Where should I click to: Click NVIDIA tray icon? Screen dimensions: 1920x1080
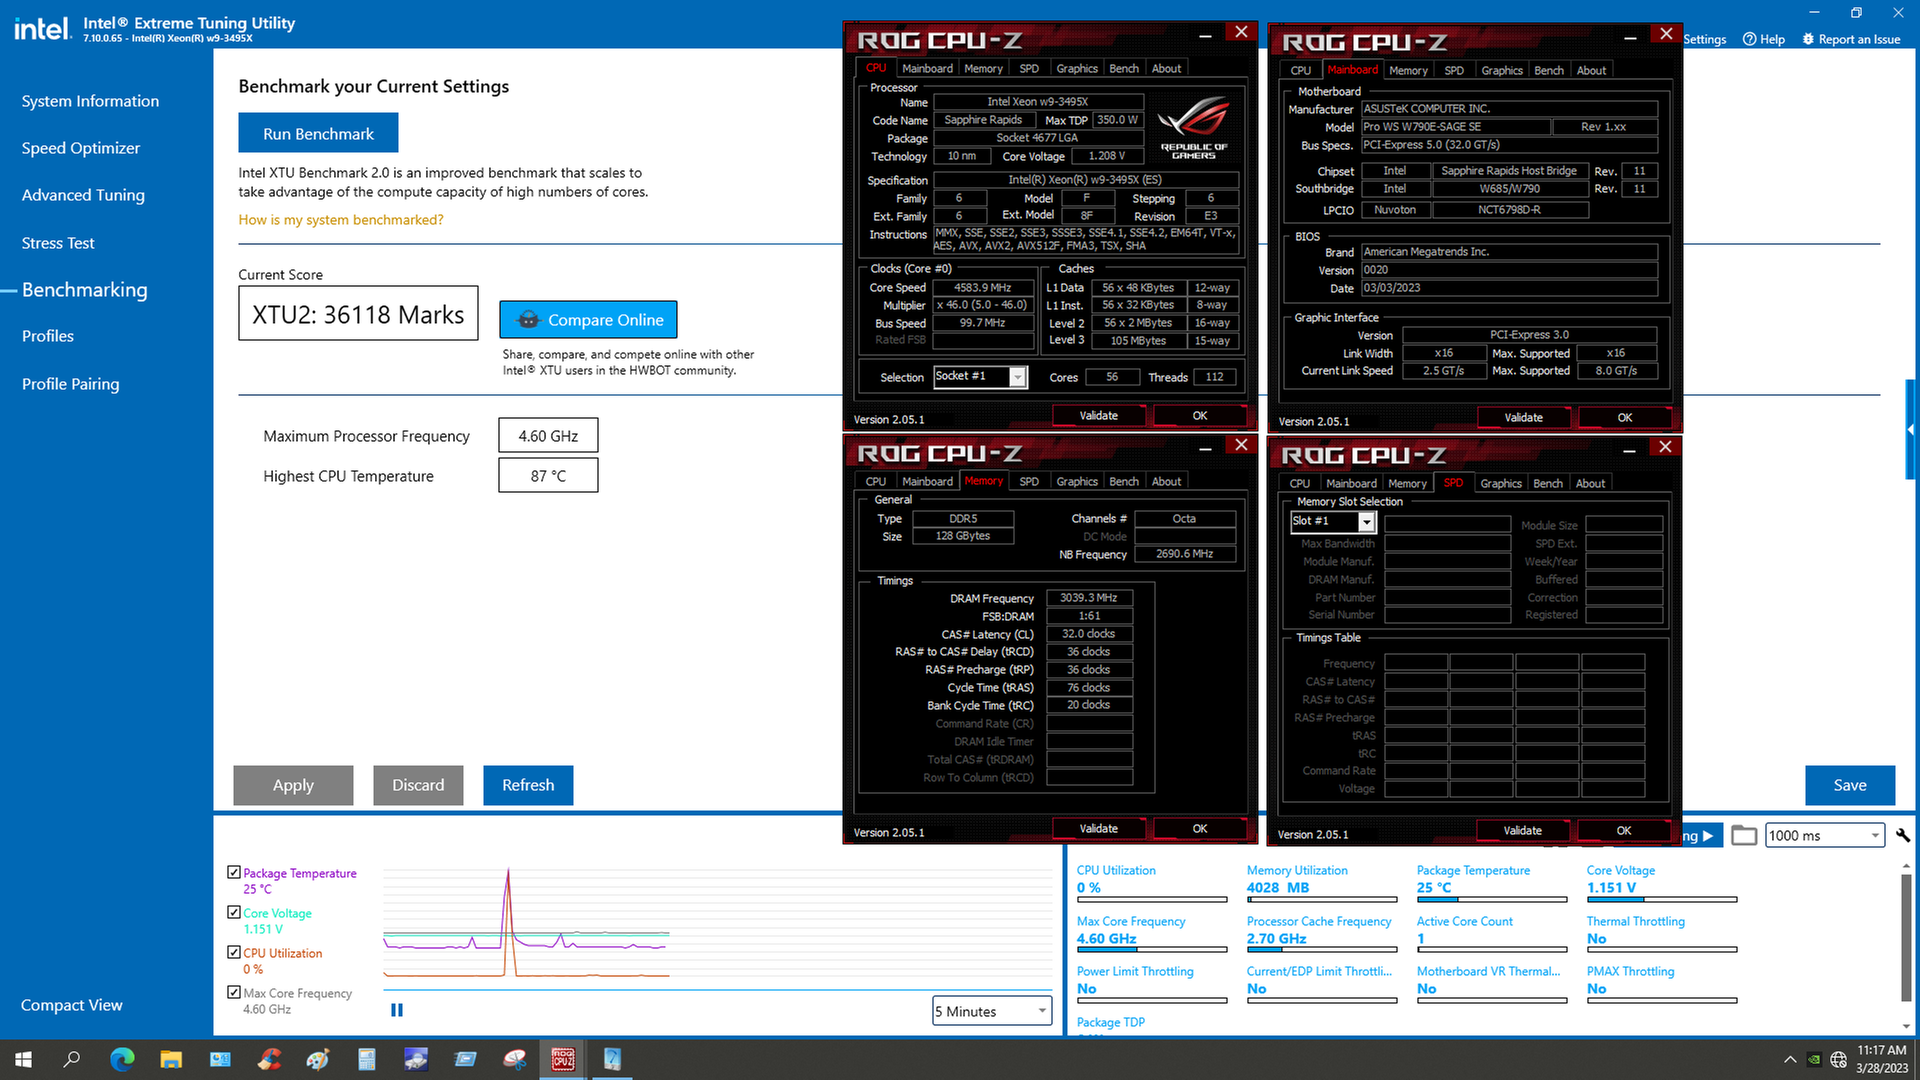[1814, 1060]
